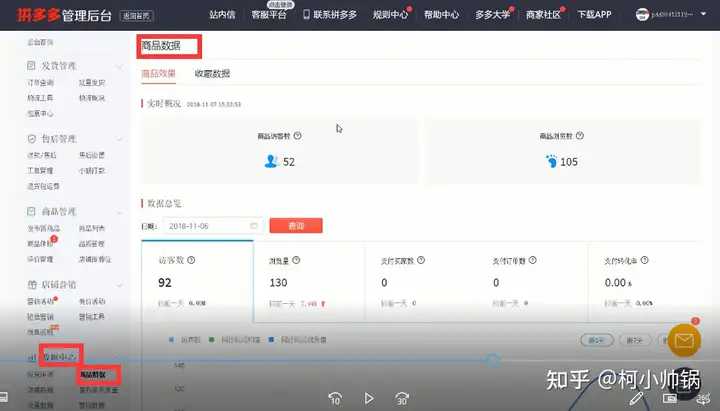Open 退款/售后 in sidebar
The height and width of the screenshot is (411, 720).
(42, 155)
